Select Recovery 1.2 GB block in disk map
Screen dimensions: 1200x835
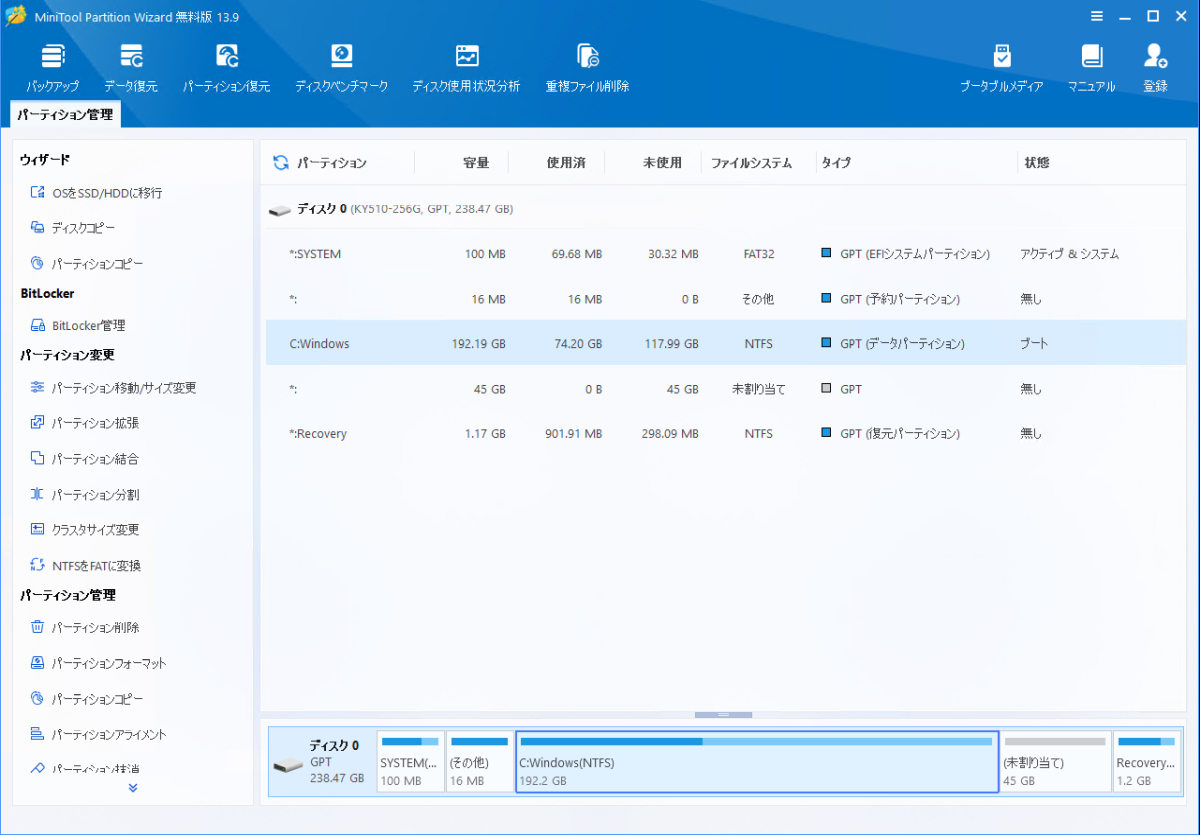coord(1146,762)
